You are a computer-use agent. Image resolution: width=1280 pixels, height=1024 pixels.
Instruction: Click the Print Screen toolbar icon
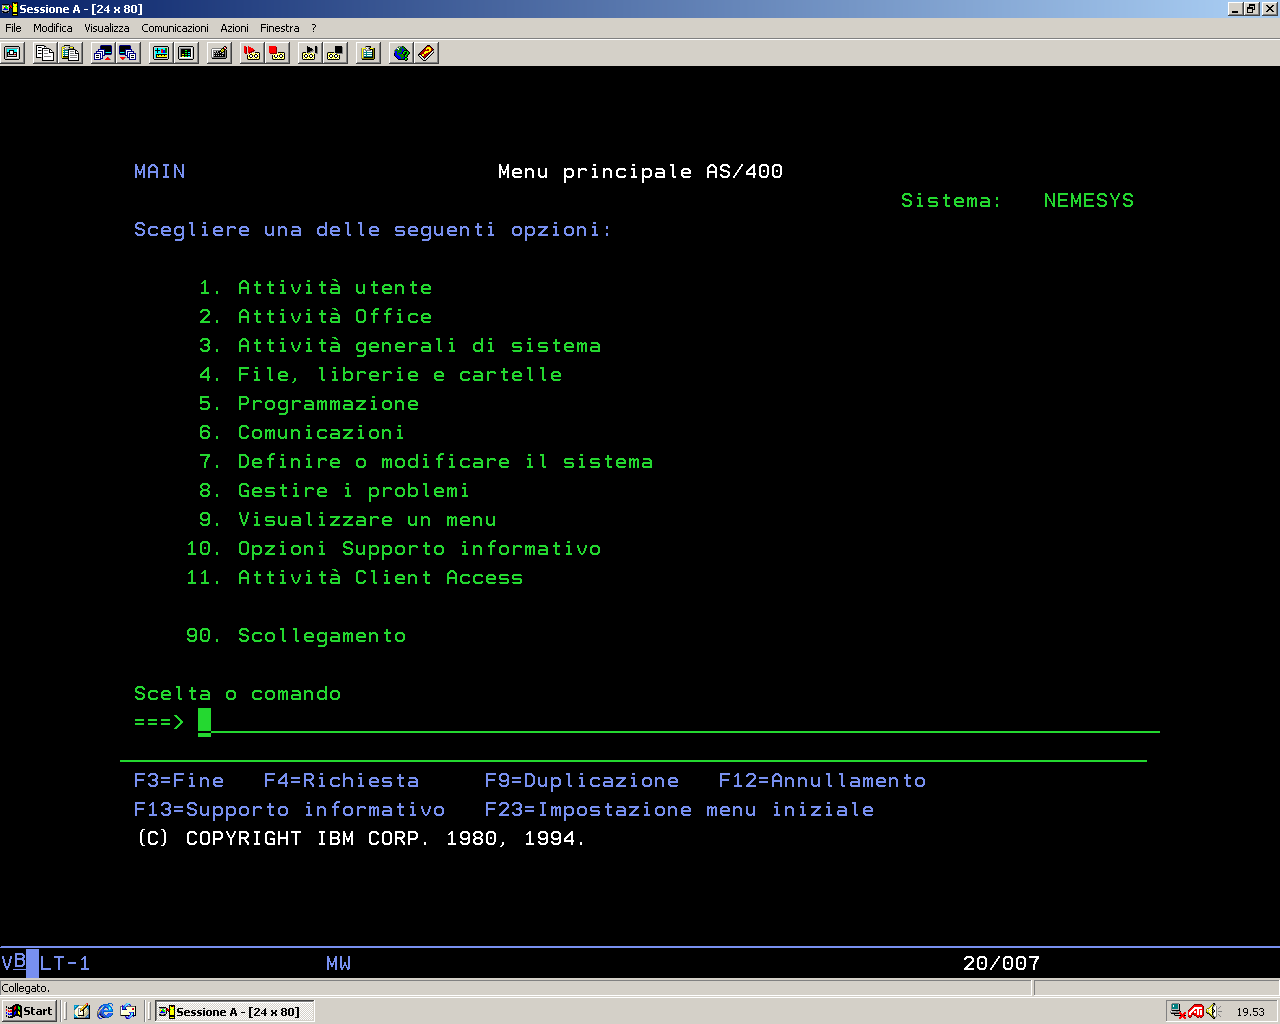[x=13, y=53]
